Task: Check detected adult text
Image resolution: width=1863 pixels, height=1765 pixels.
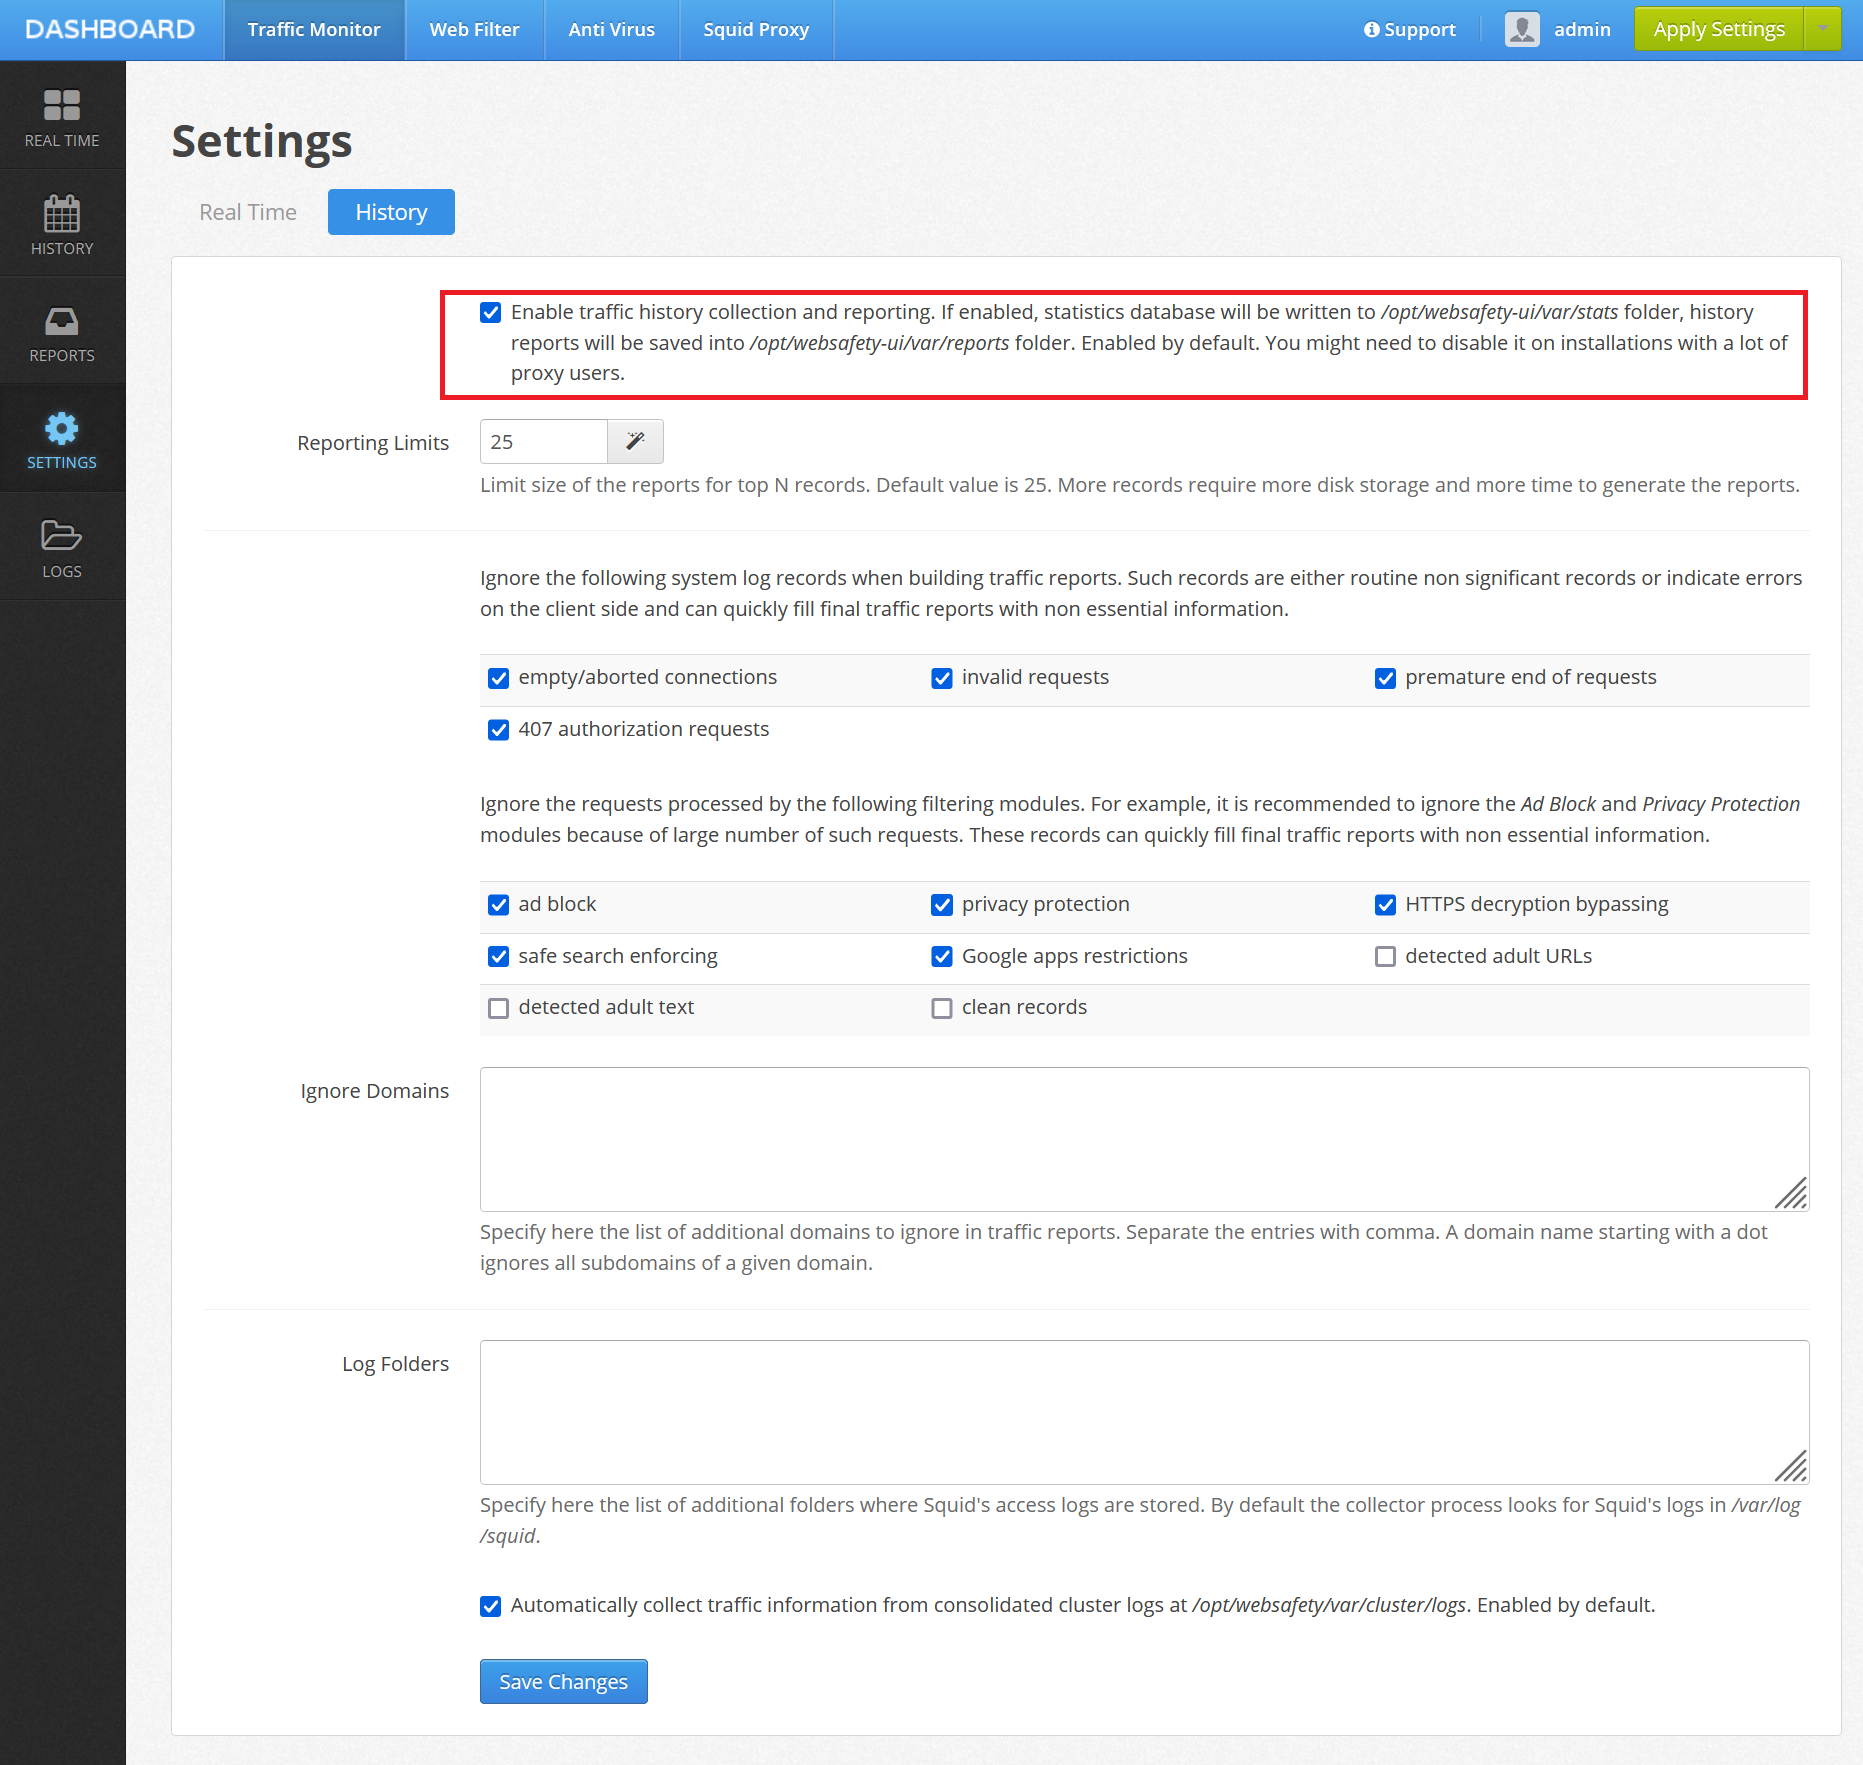Action: coord(498,1008)
